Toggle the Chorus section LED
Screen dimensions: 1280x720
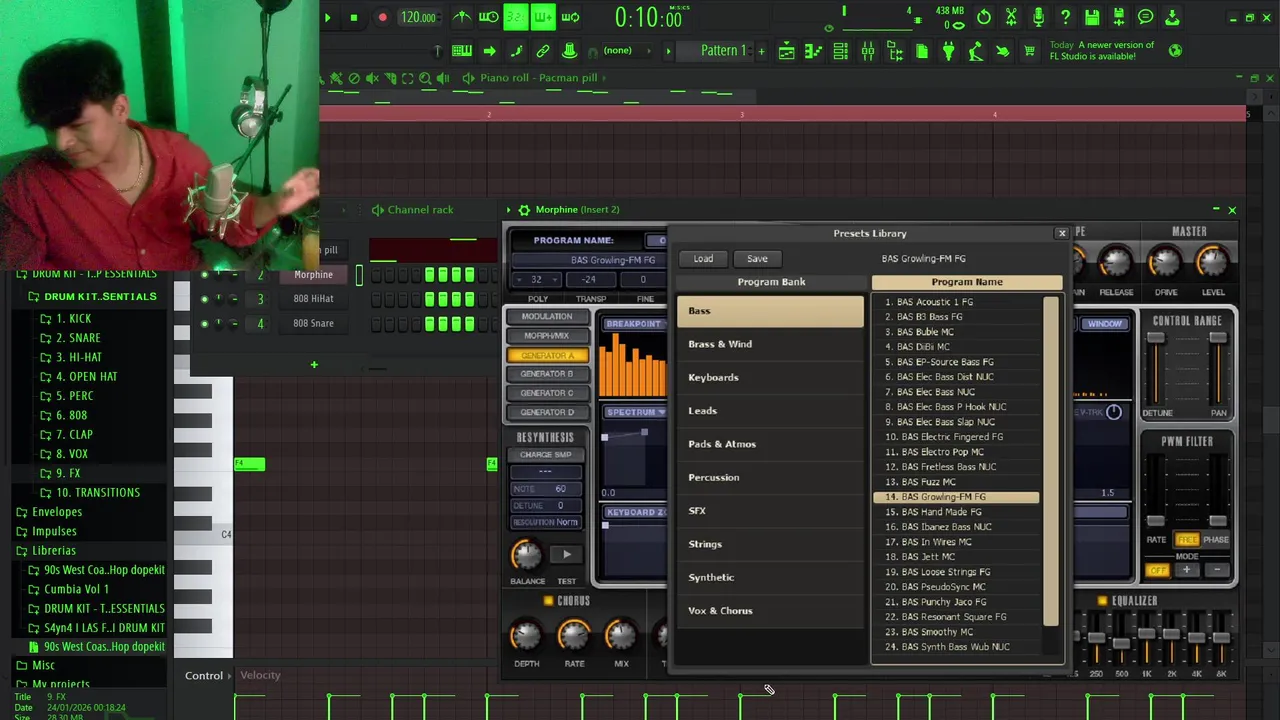click(548, 601)
